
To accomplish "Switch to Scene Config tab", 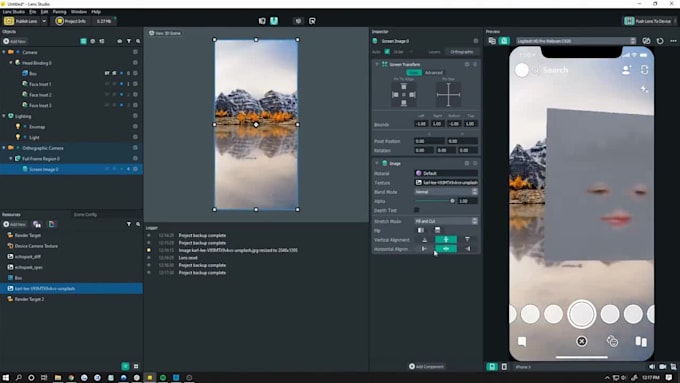I will click(x=85, y=214).
